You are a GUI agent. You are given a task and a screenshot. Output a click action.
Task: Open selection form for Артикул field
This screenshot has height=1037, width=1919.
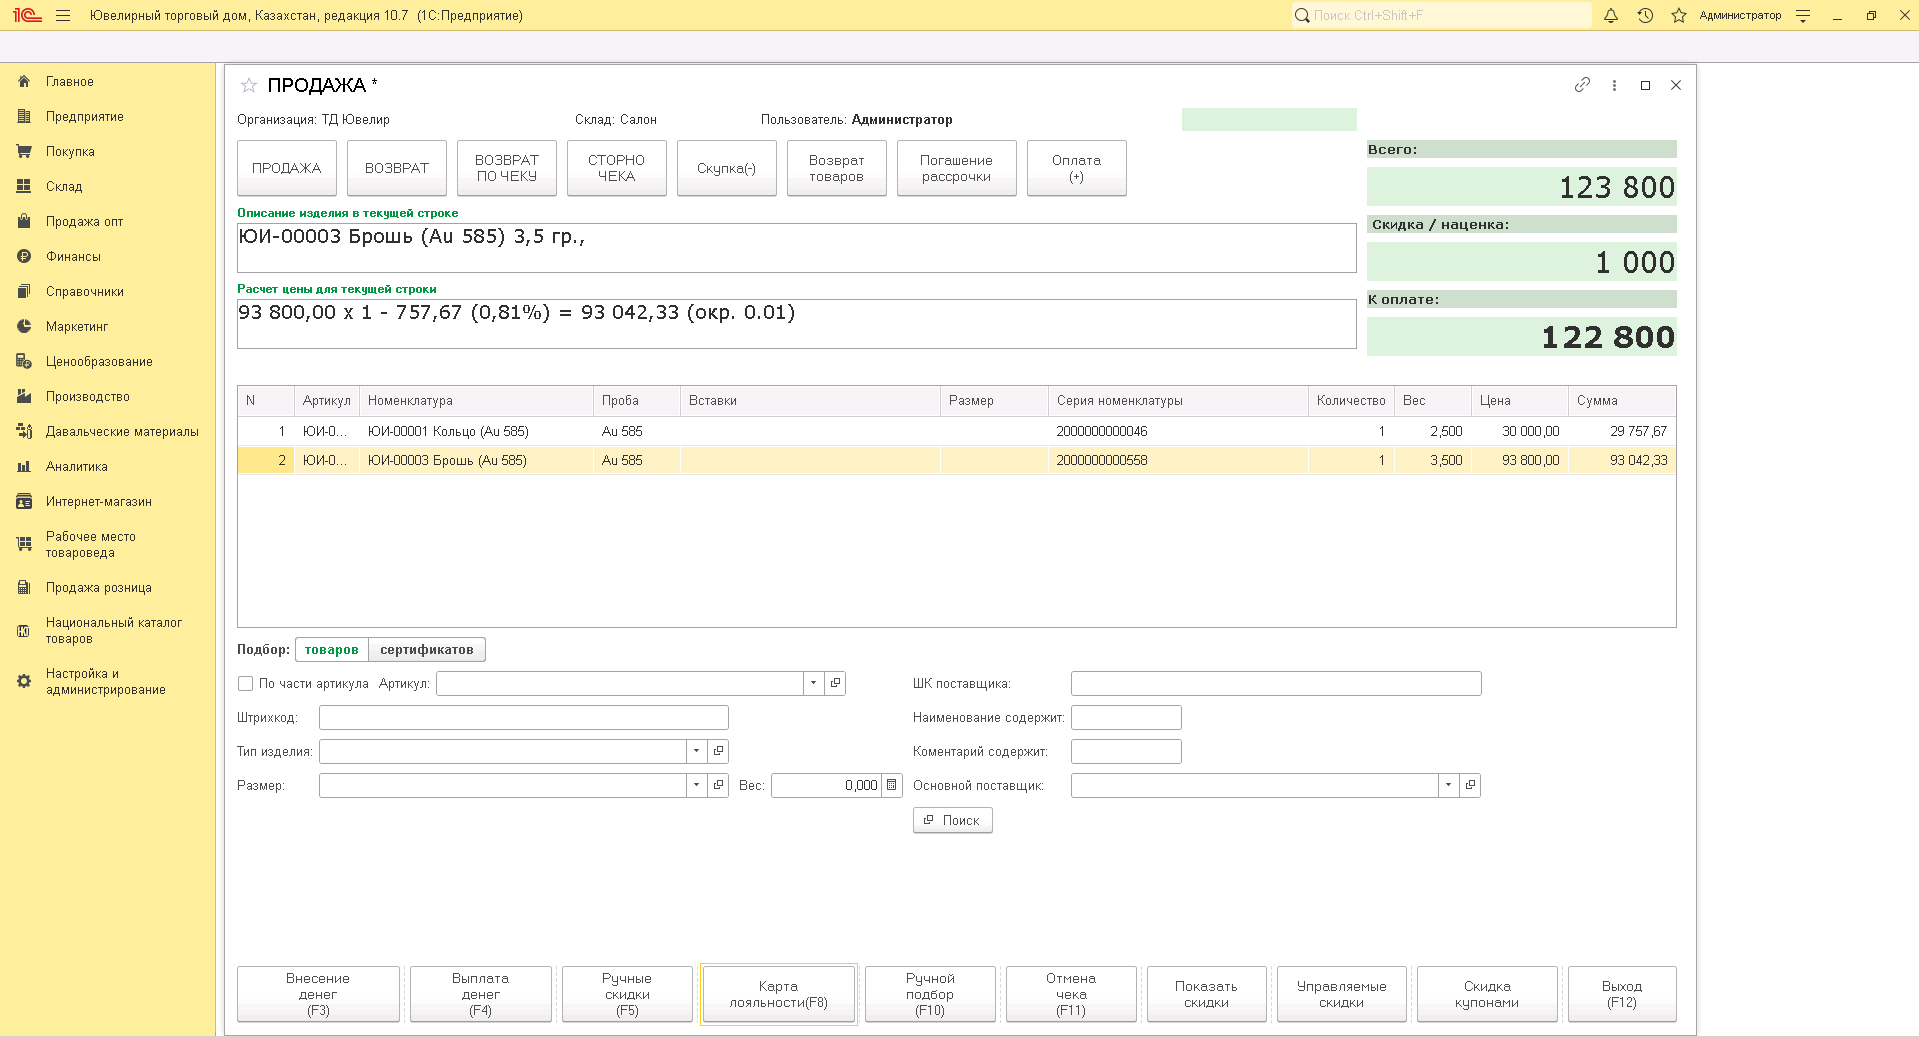(836, 683)
